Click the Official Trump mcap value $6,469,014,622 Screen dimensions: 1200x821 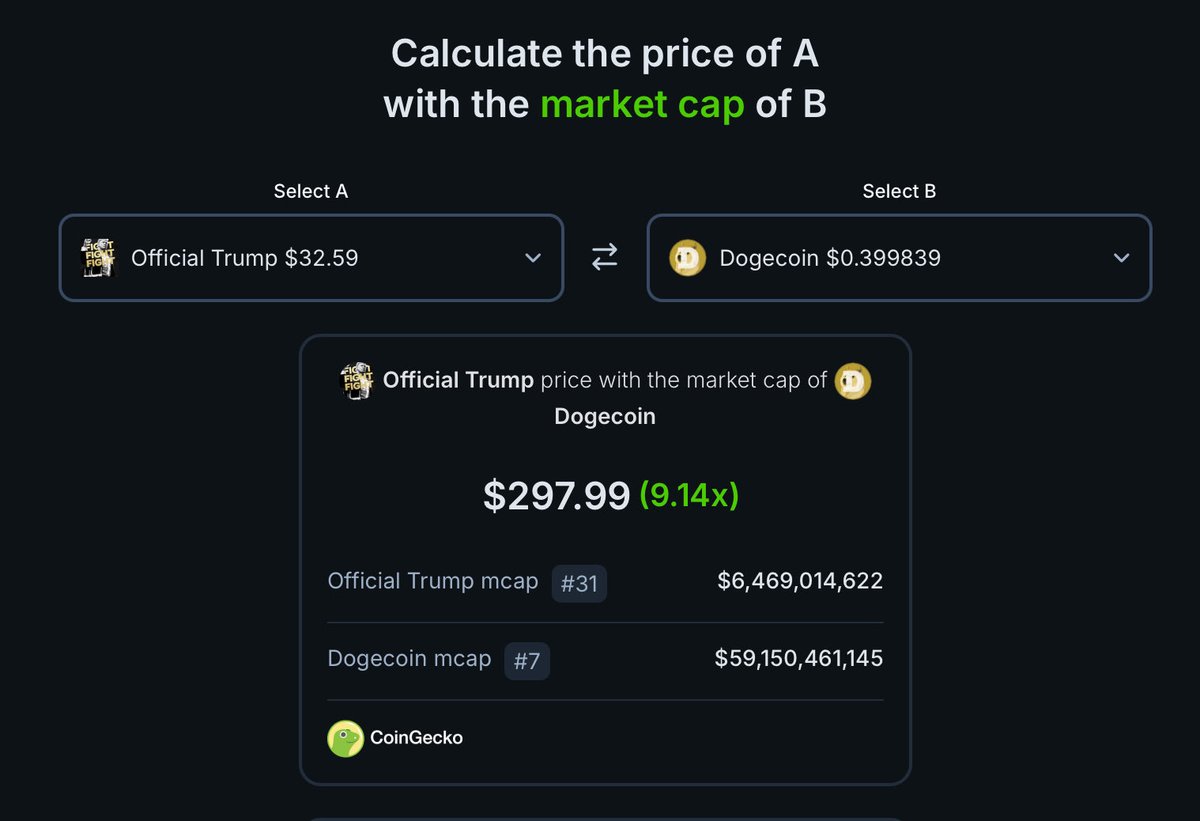click(800, 581)
